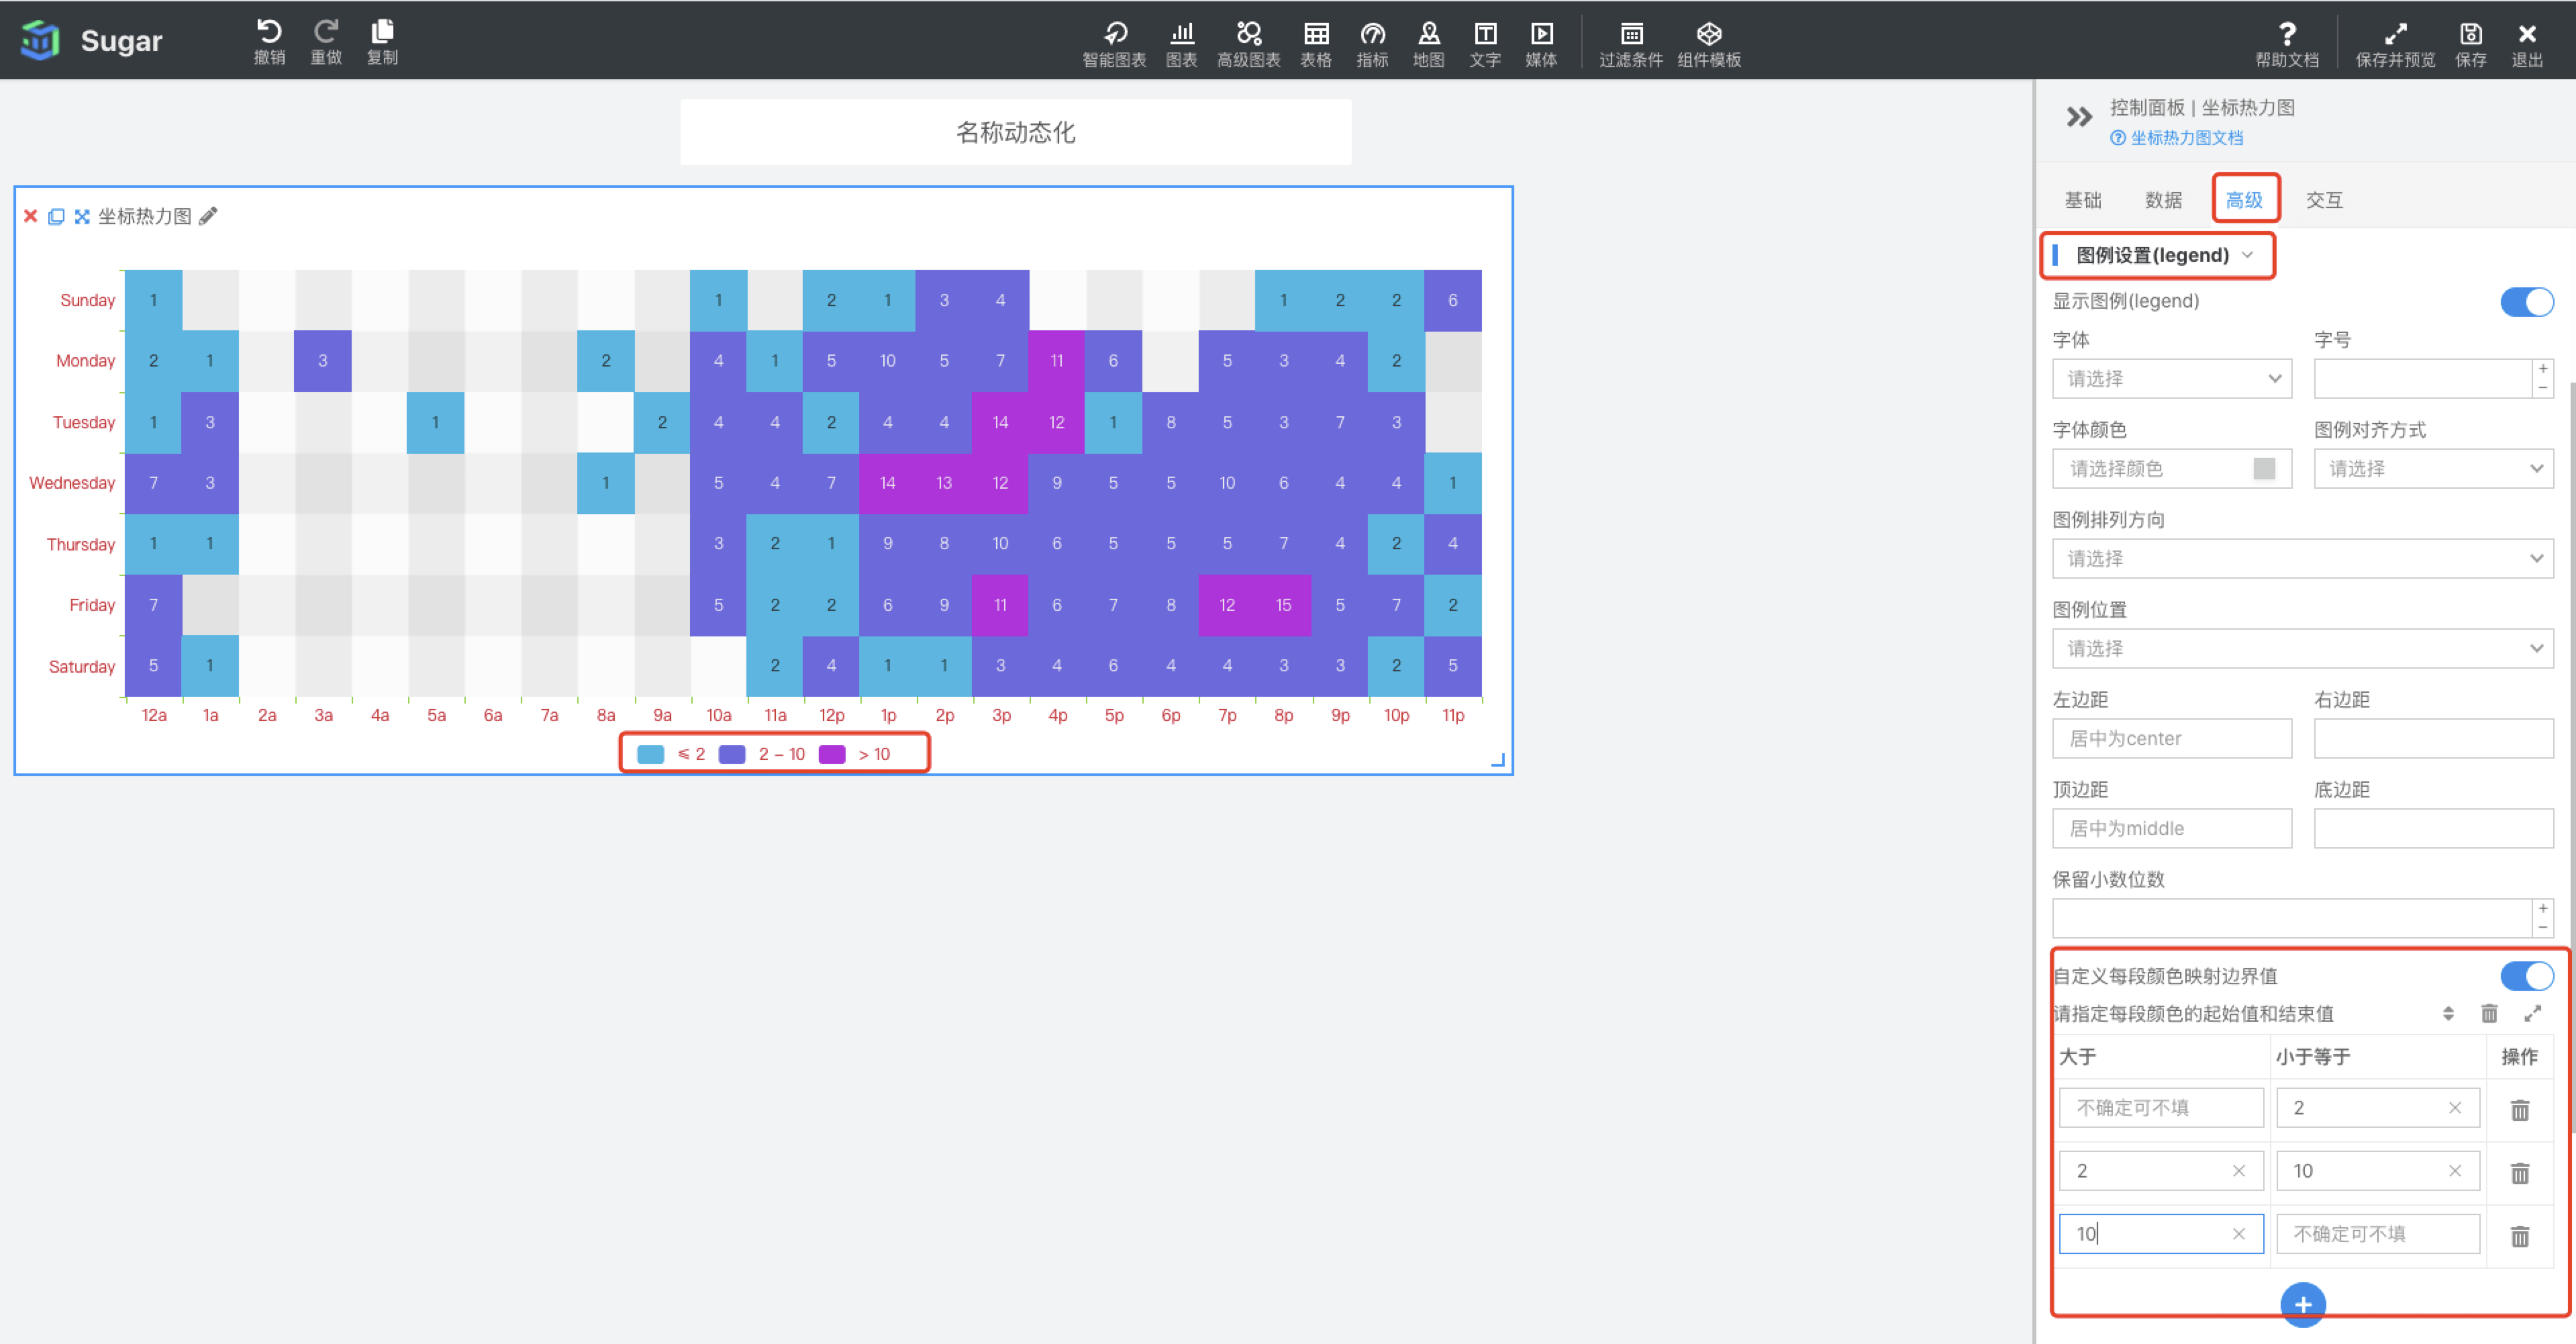Increase decimal places with plus stepper
This screenshot has width=2576, height=1344.
pyautogui.click(x=2542, y=909)
